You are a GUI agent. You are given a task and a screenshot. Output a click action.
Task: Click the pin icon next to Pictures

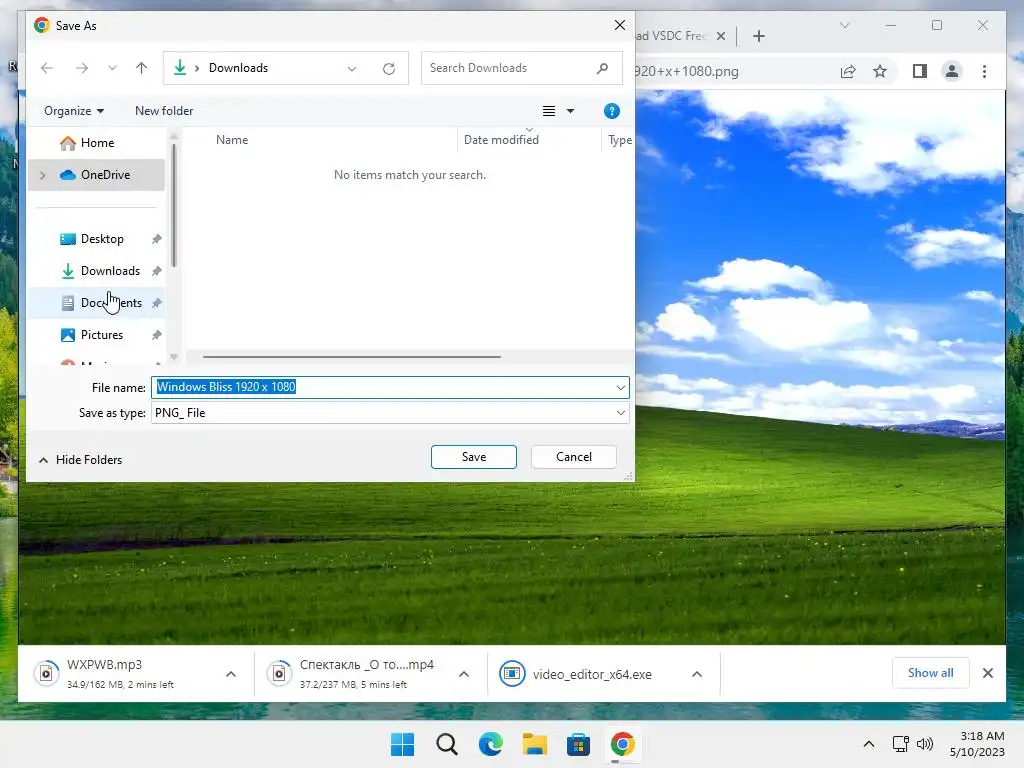[156, 335]
